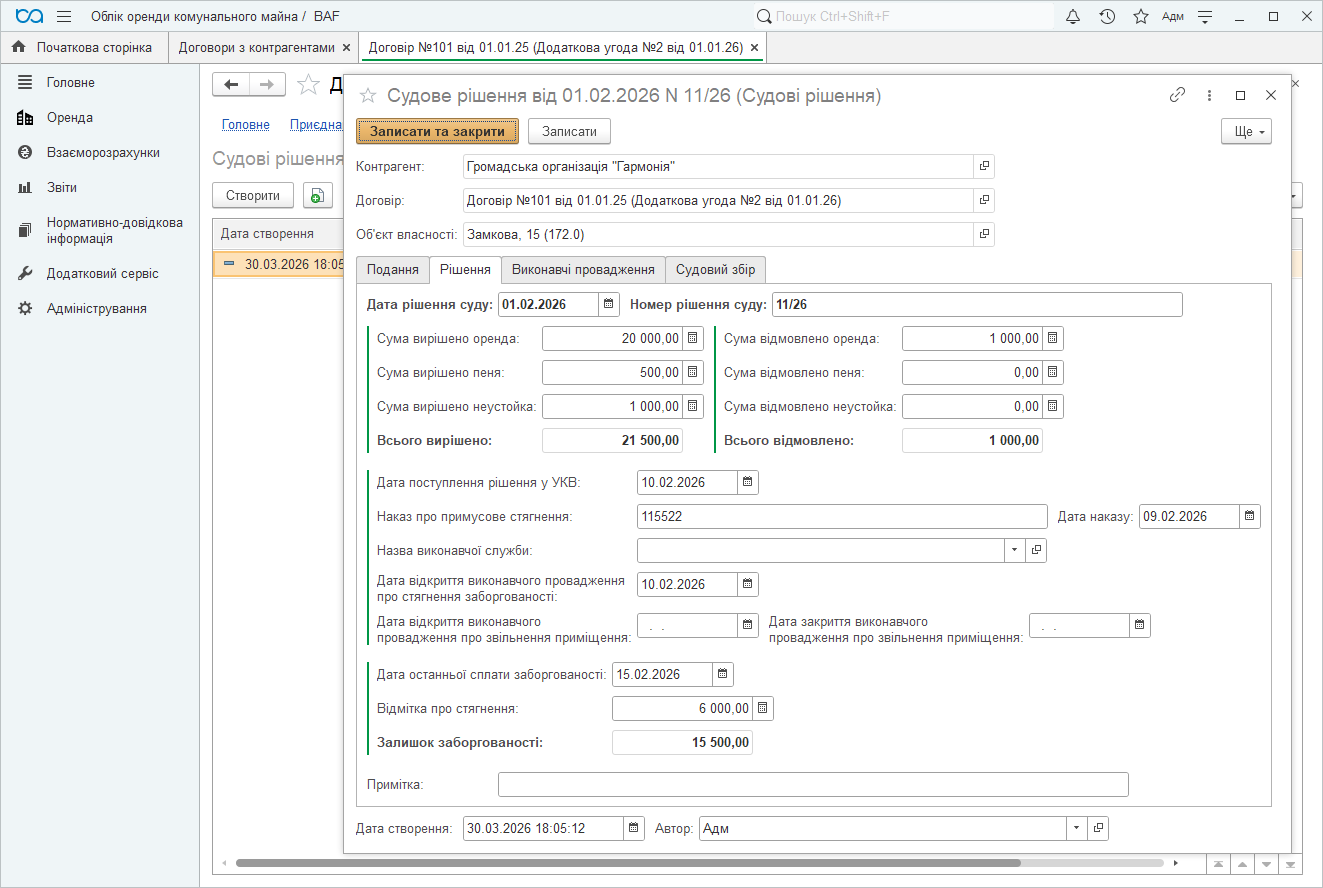Open the Взаєморозрахунки sidebar section
Screen dimensions: 1323x888
click(x=103, y=153)
